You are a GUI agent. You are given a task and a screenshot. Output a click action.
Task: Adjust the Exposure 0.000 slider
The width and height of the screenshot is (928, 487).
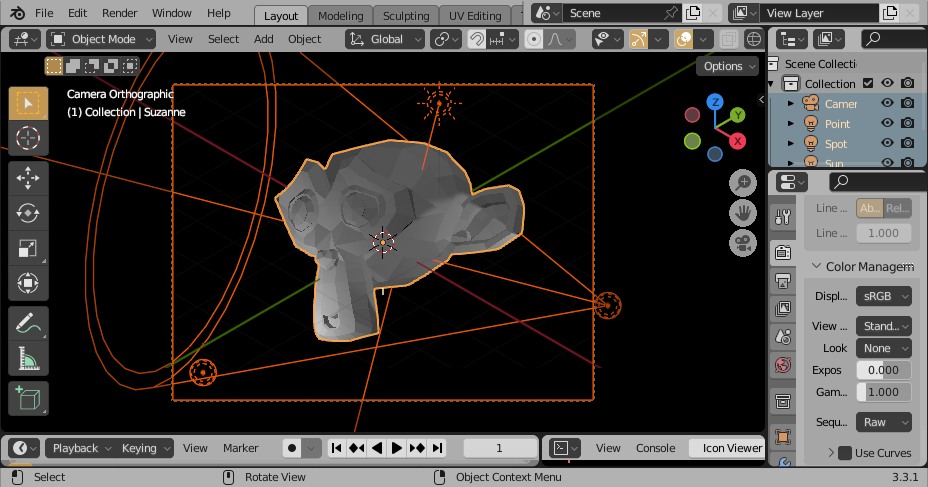tap(884, 370)
